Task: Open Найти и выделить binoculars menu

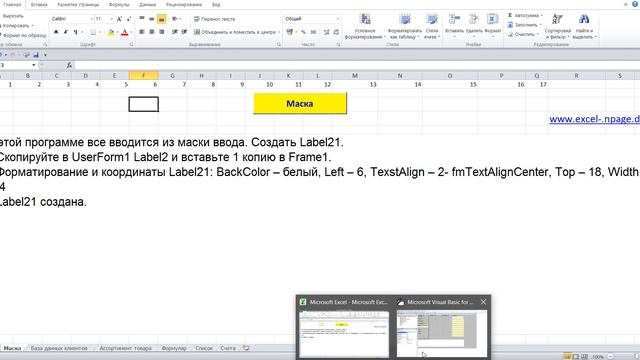Action: [x=584, y=26]
